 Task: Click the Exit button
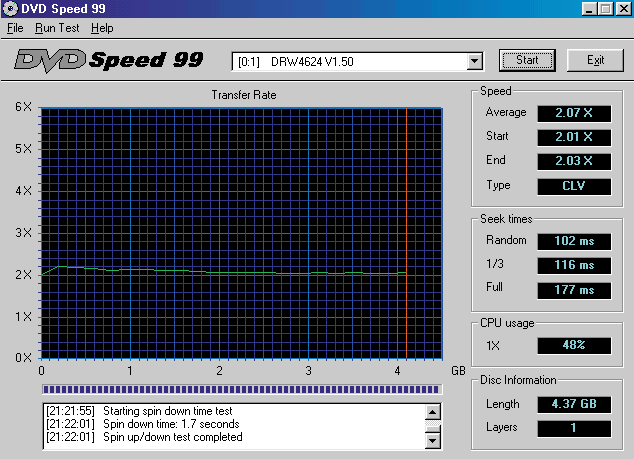tap(595, 61)
